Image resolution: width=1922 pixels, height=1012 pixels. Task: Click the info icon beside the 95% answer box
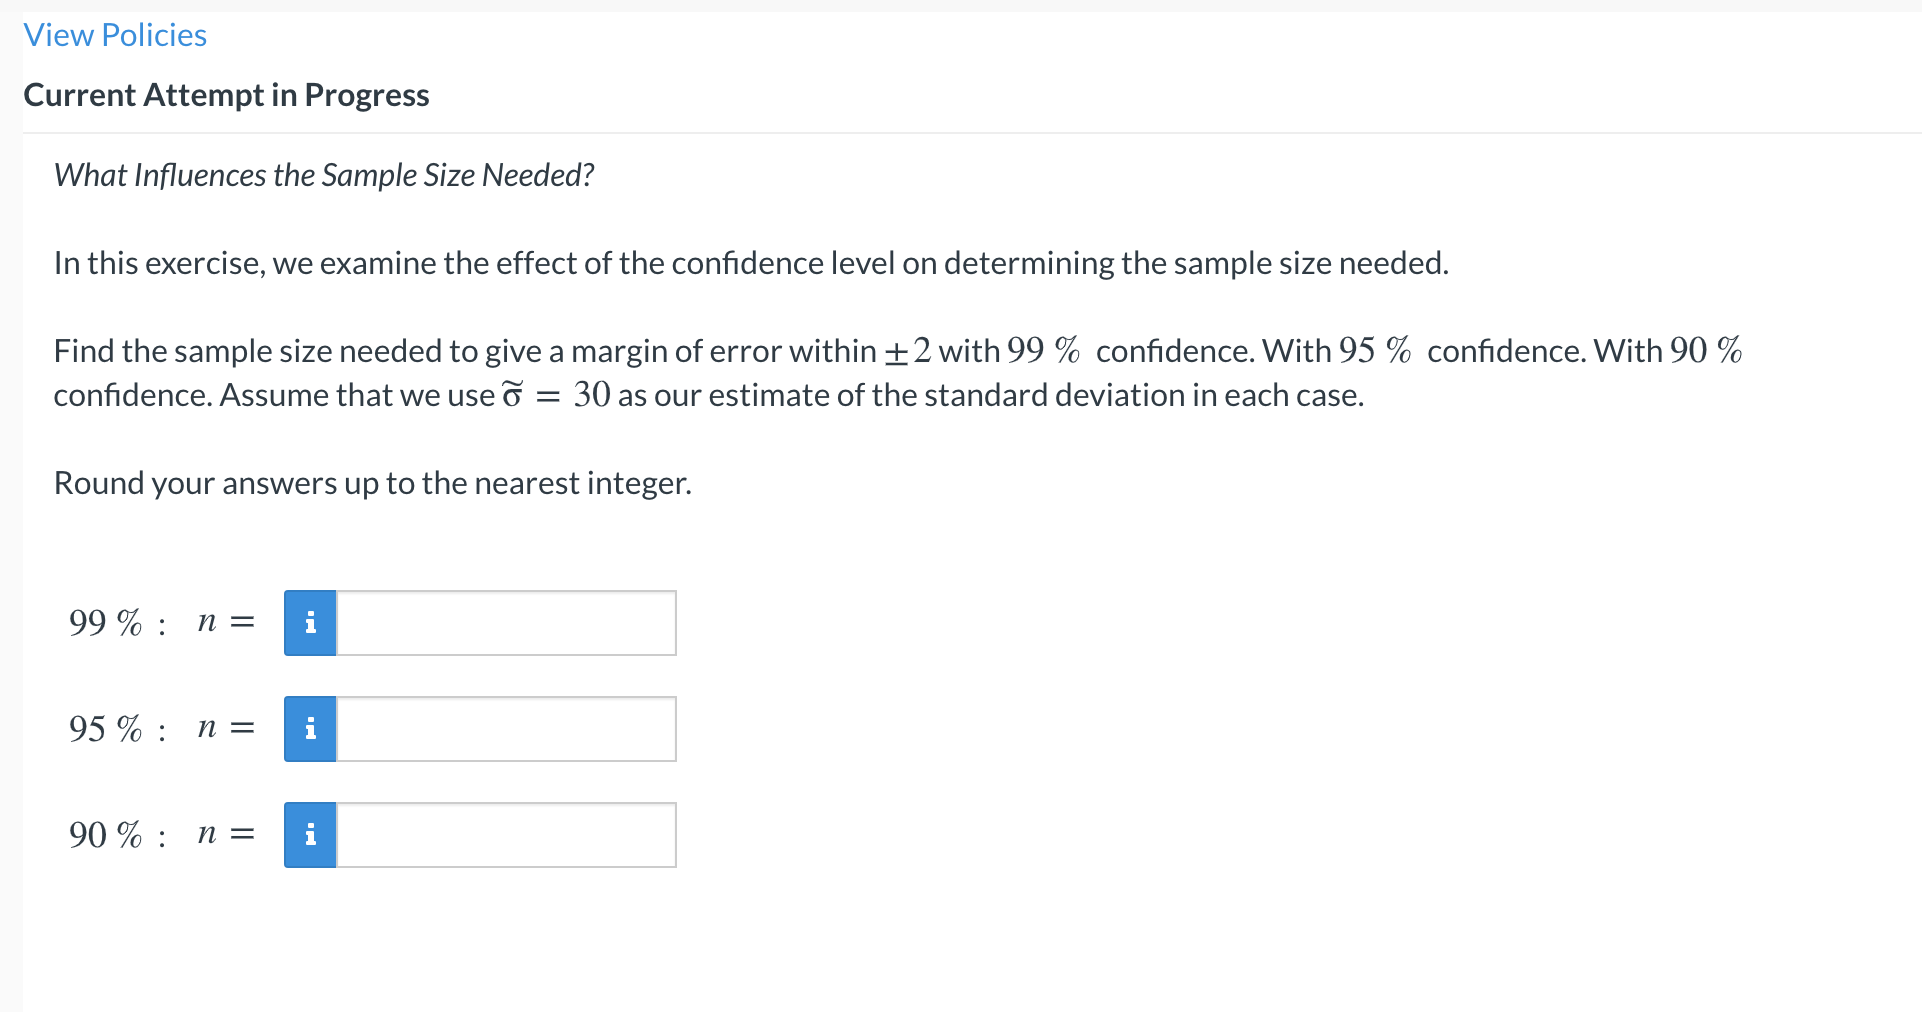pos(310,728)
